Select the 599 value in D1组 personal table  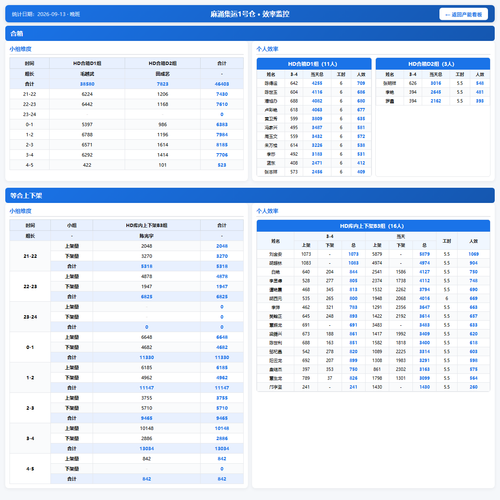coord(294,119)
